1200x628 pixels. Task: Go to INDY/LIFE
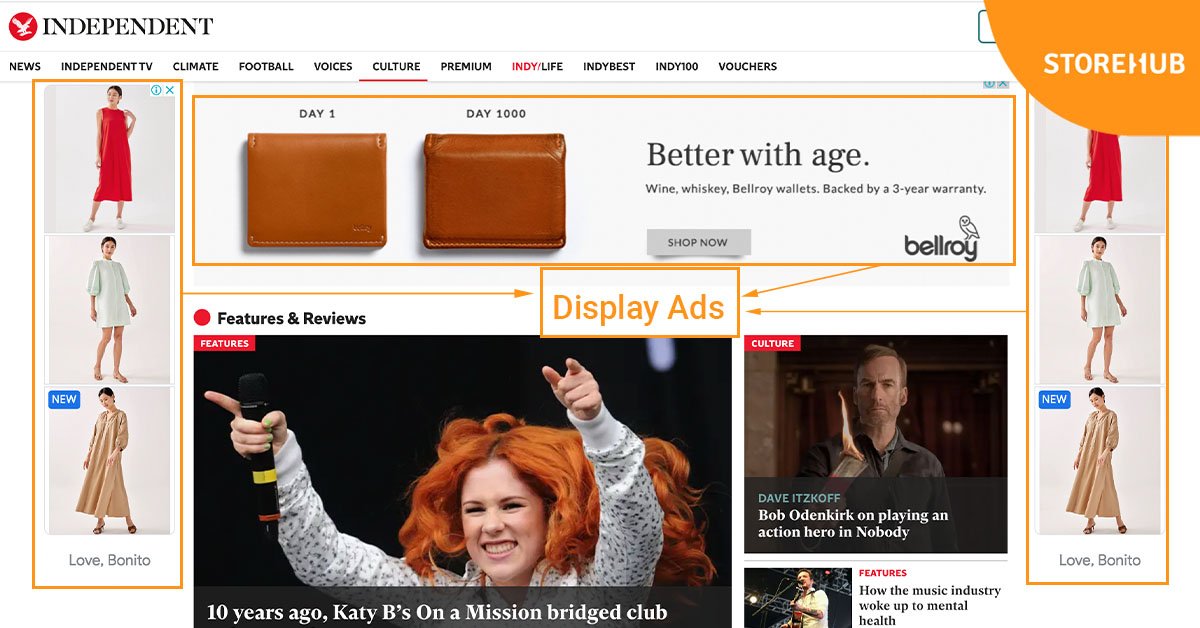[537, 67]
